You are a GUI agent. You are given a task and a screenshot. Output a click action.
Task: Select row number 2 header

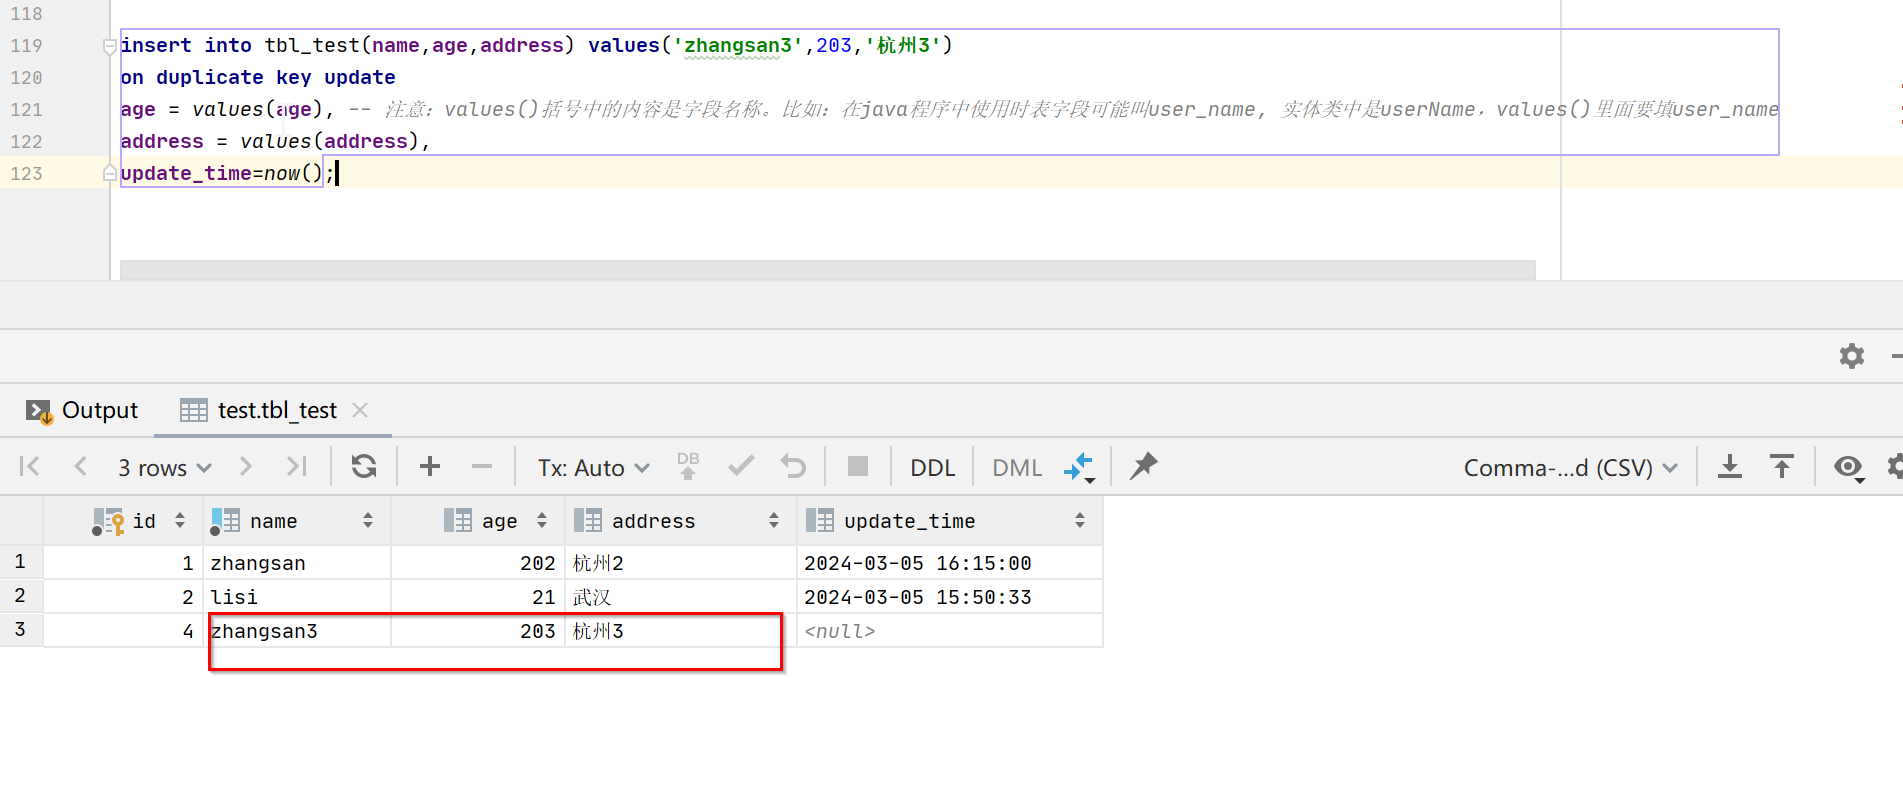21,596
